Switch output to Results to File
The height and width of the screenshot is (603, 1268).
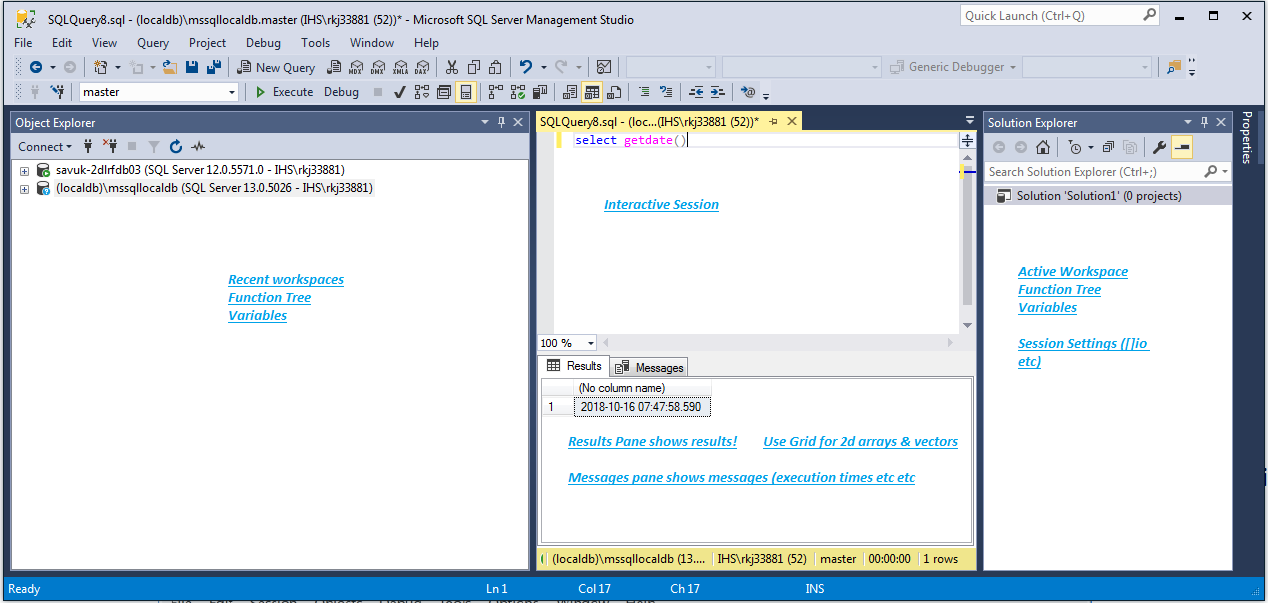tap(615, 92)
